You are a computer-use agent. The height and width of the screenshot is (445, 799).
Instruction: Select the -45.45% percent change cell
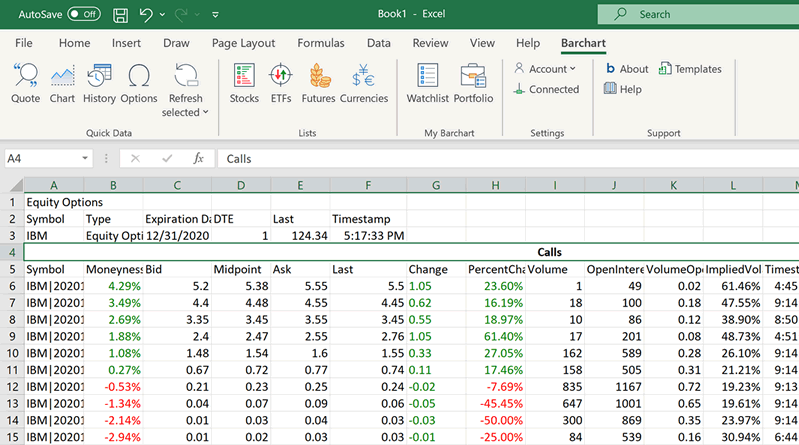[x=495, y=404]
